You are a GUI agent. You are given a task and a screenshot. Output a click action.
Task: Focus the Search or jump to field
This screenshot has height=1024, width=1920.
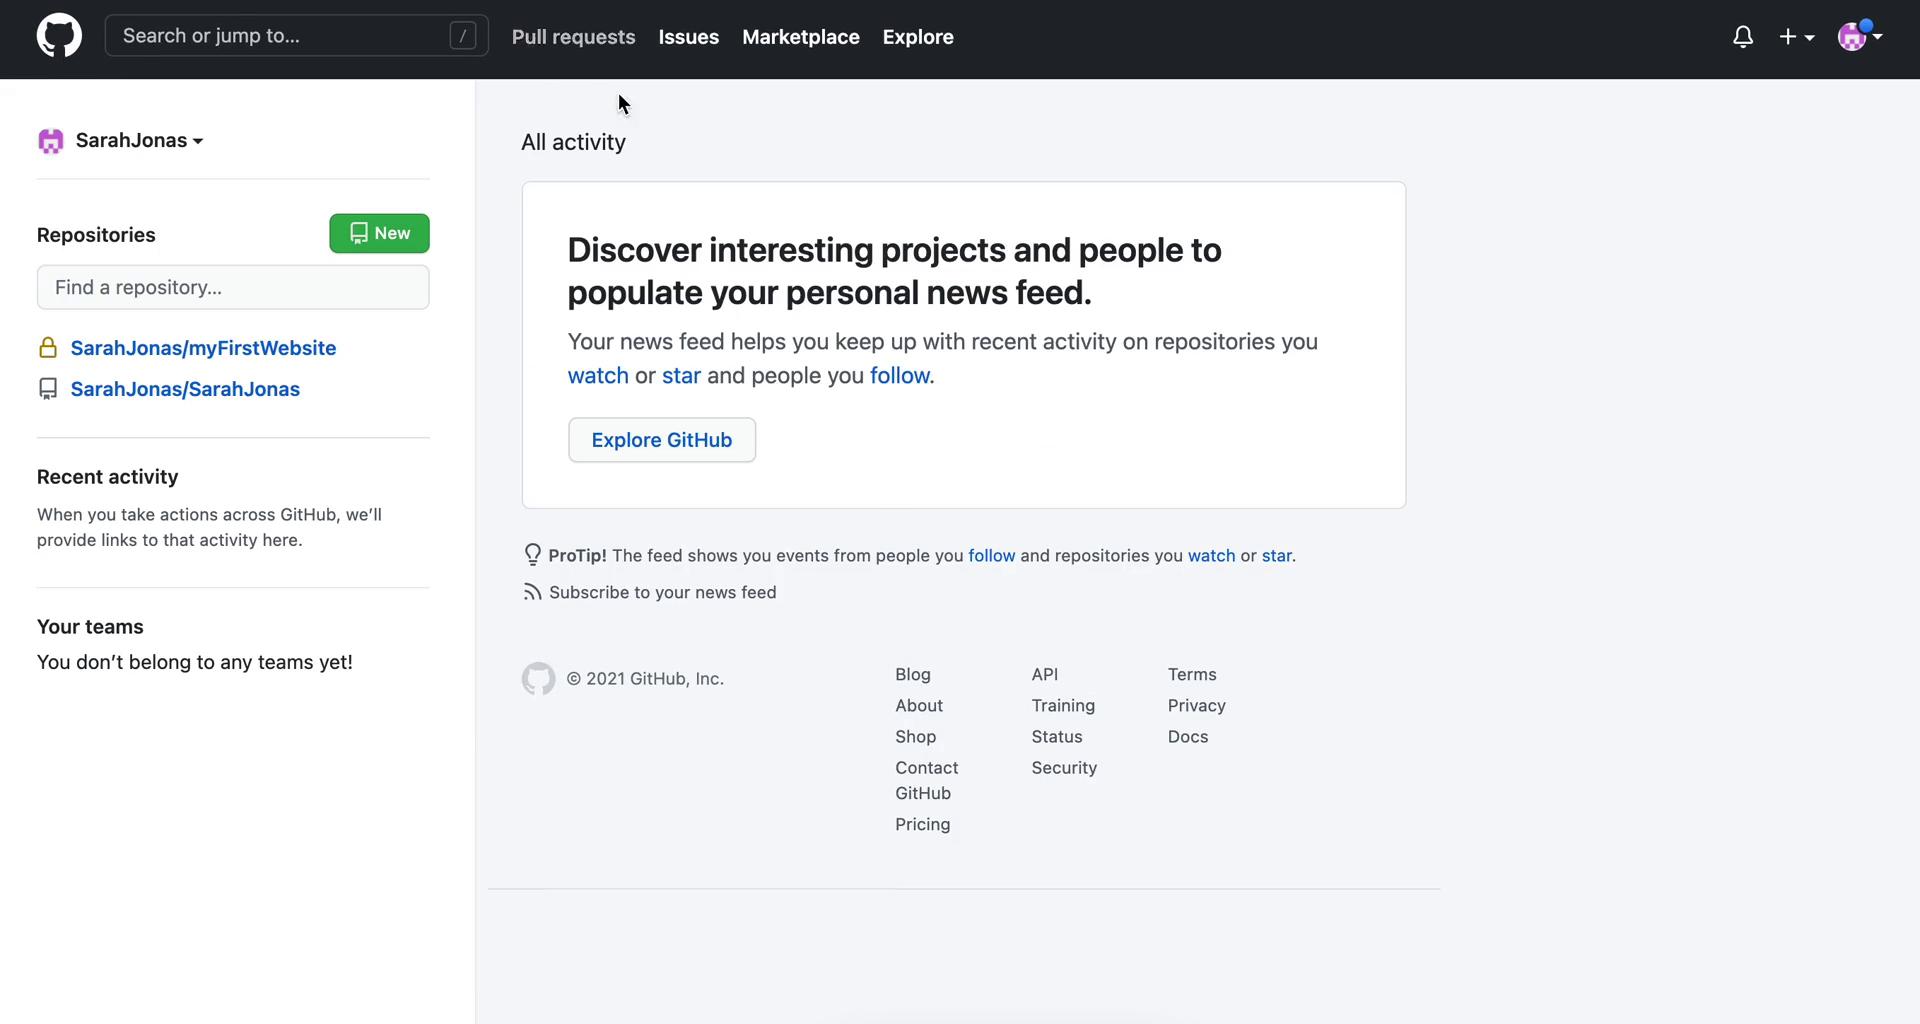(296, 36)
